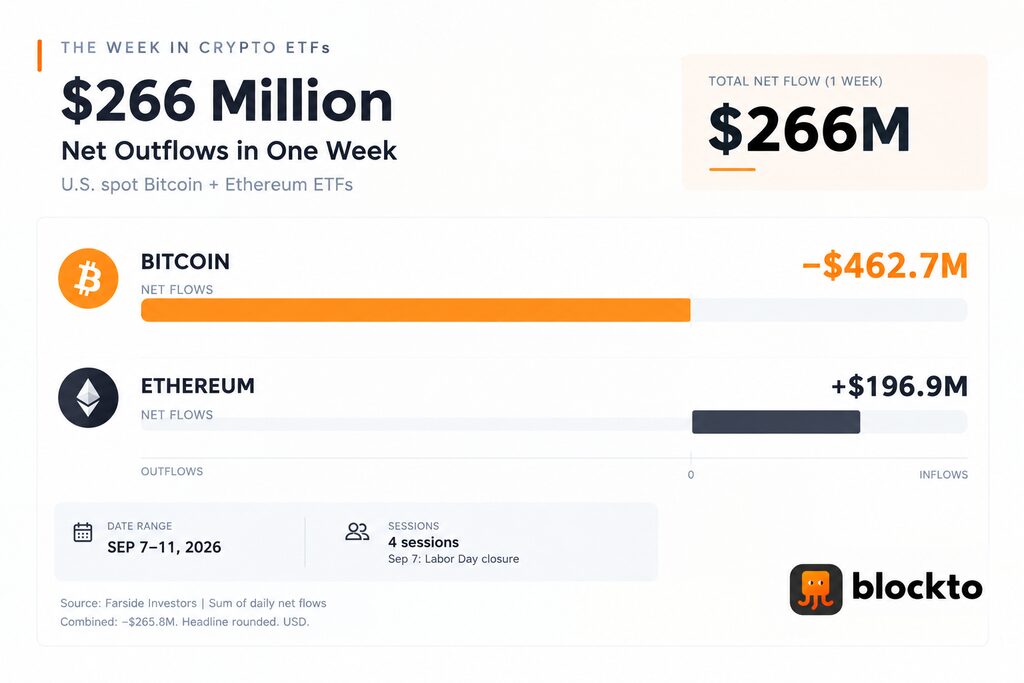Click the +$196.9M Ethereum value
Viewport: 1024px width, 683px height.
click(899, 387)
